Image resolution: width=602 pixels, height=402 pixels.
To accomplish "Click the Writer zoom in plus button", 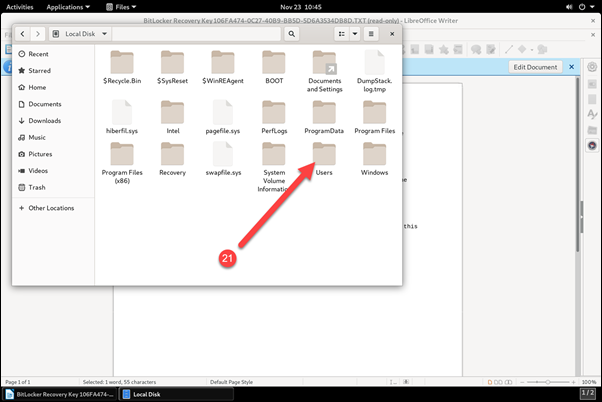I will coord(573,382).
